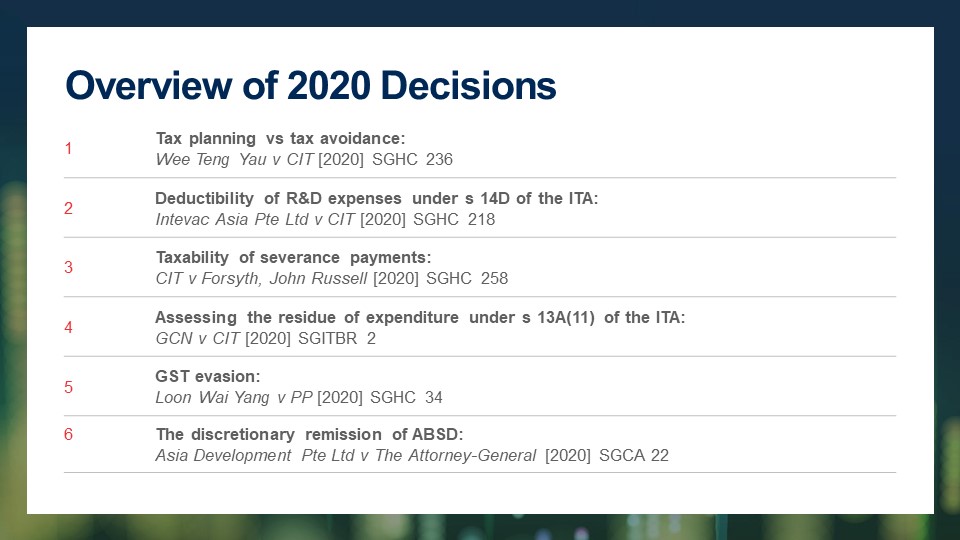Viewport: 960px width, 540px height.
Task: Click Loon Wai Yang v PP citation
Action: [299, 397]
